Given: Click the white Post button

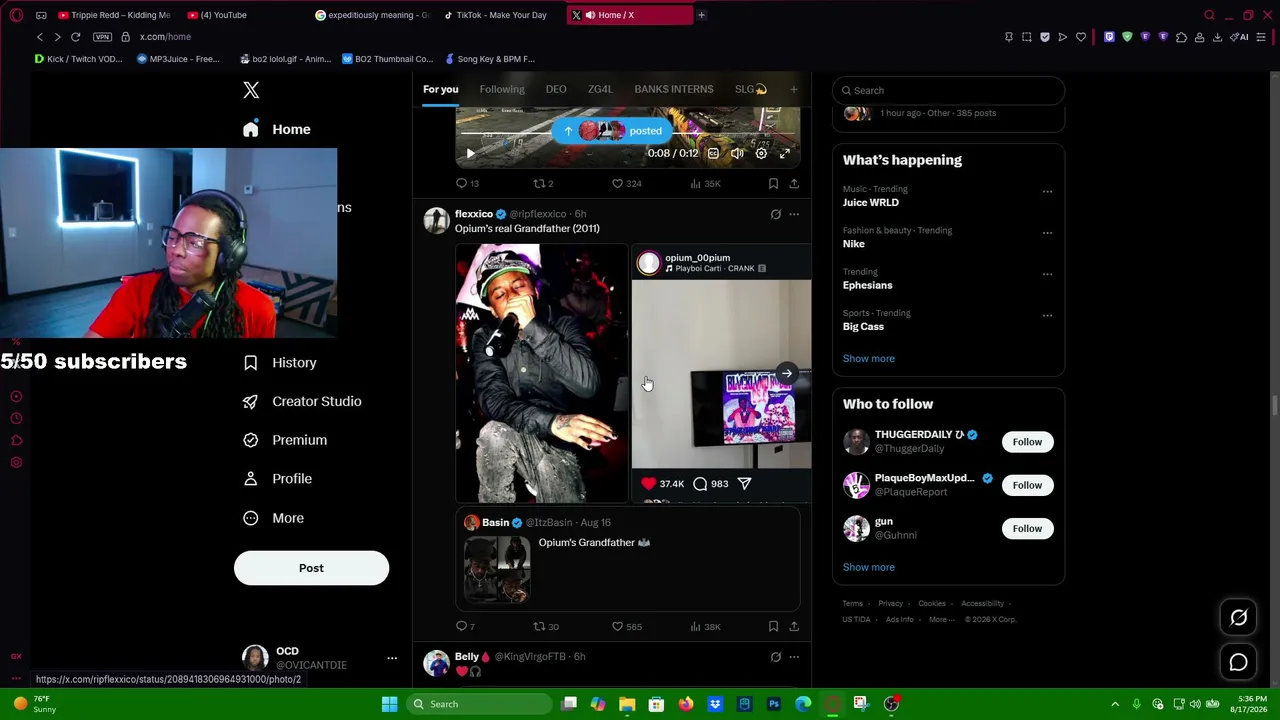Looking at the screenshot, I should [311, 568].
